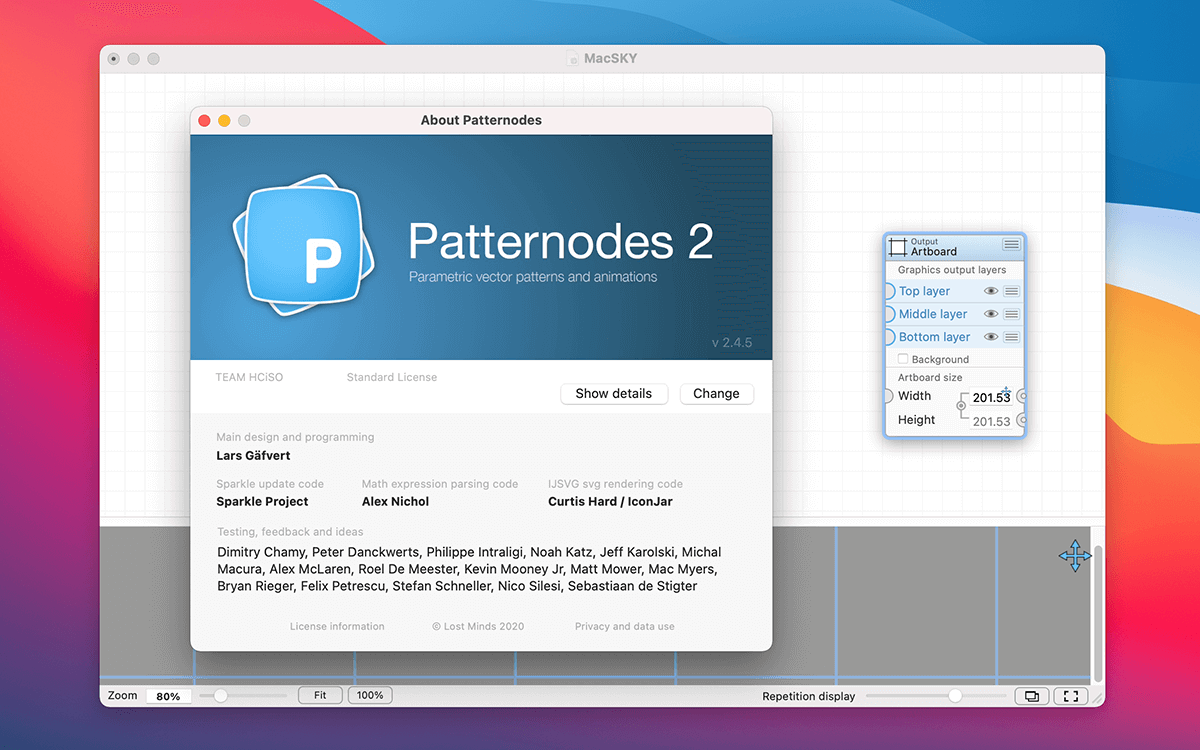Click the Top layer label
The image size is (1200, 750).
(924, 291)
